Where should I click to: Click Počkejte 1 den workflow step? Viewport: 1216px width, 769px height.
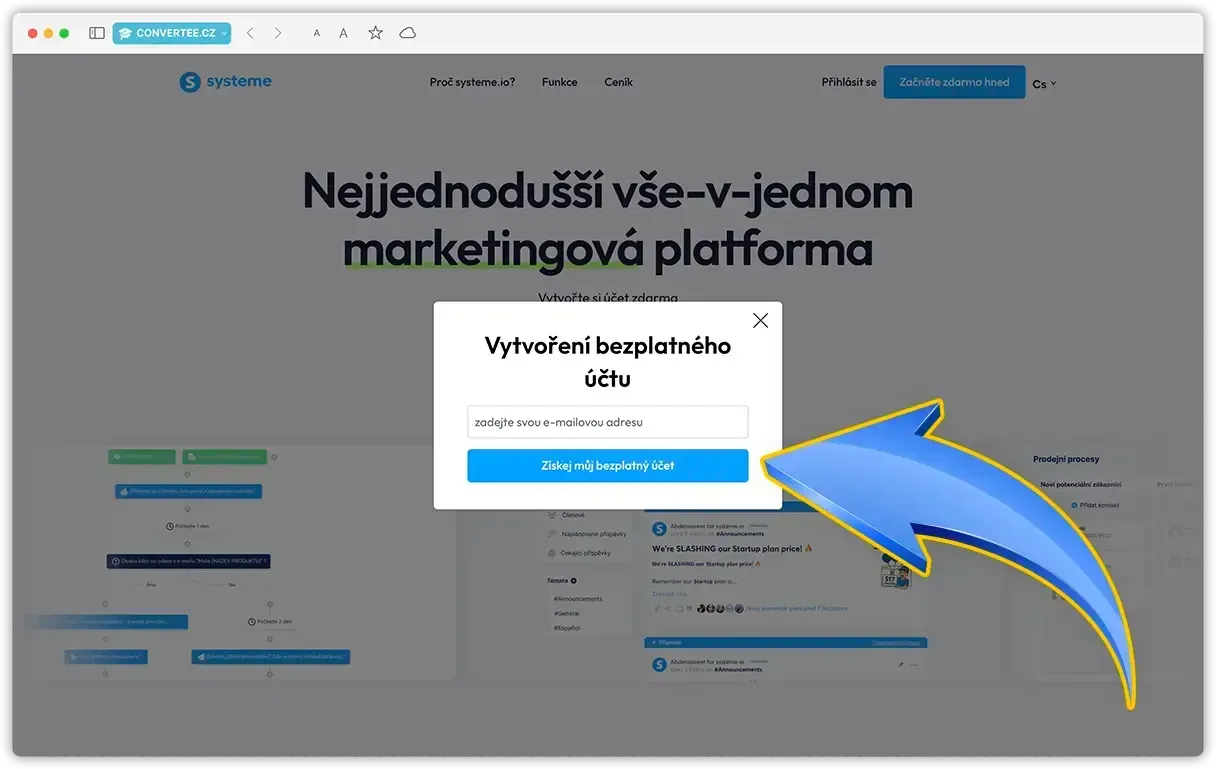click(188, 526)
